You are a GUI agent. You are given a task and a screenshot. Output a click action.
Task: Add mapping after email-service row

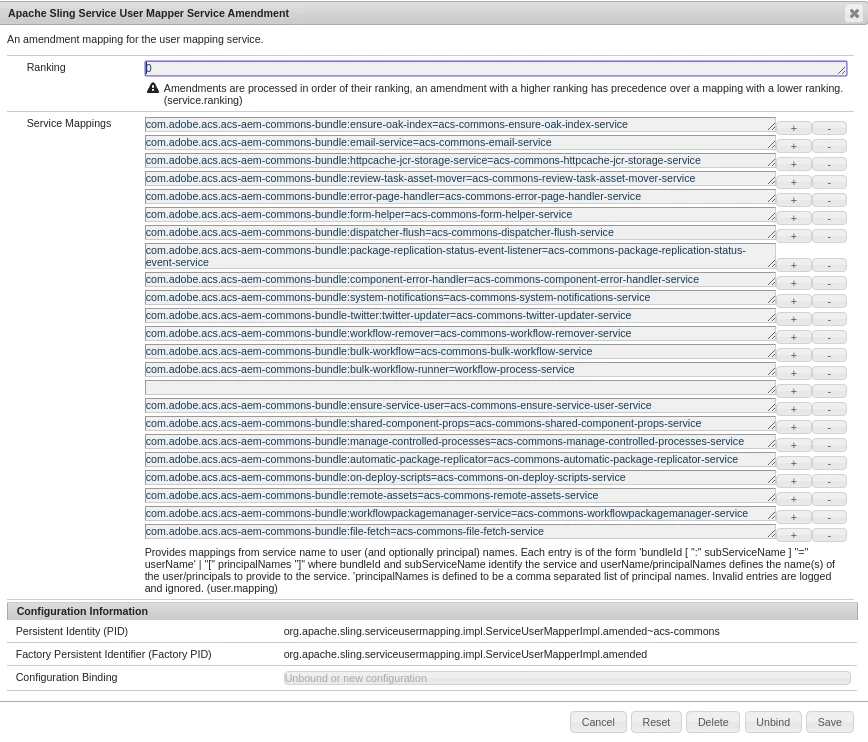[793, 146]
